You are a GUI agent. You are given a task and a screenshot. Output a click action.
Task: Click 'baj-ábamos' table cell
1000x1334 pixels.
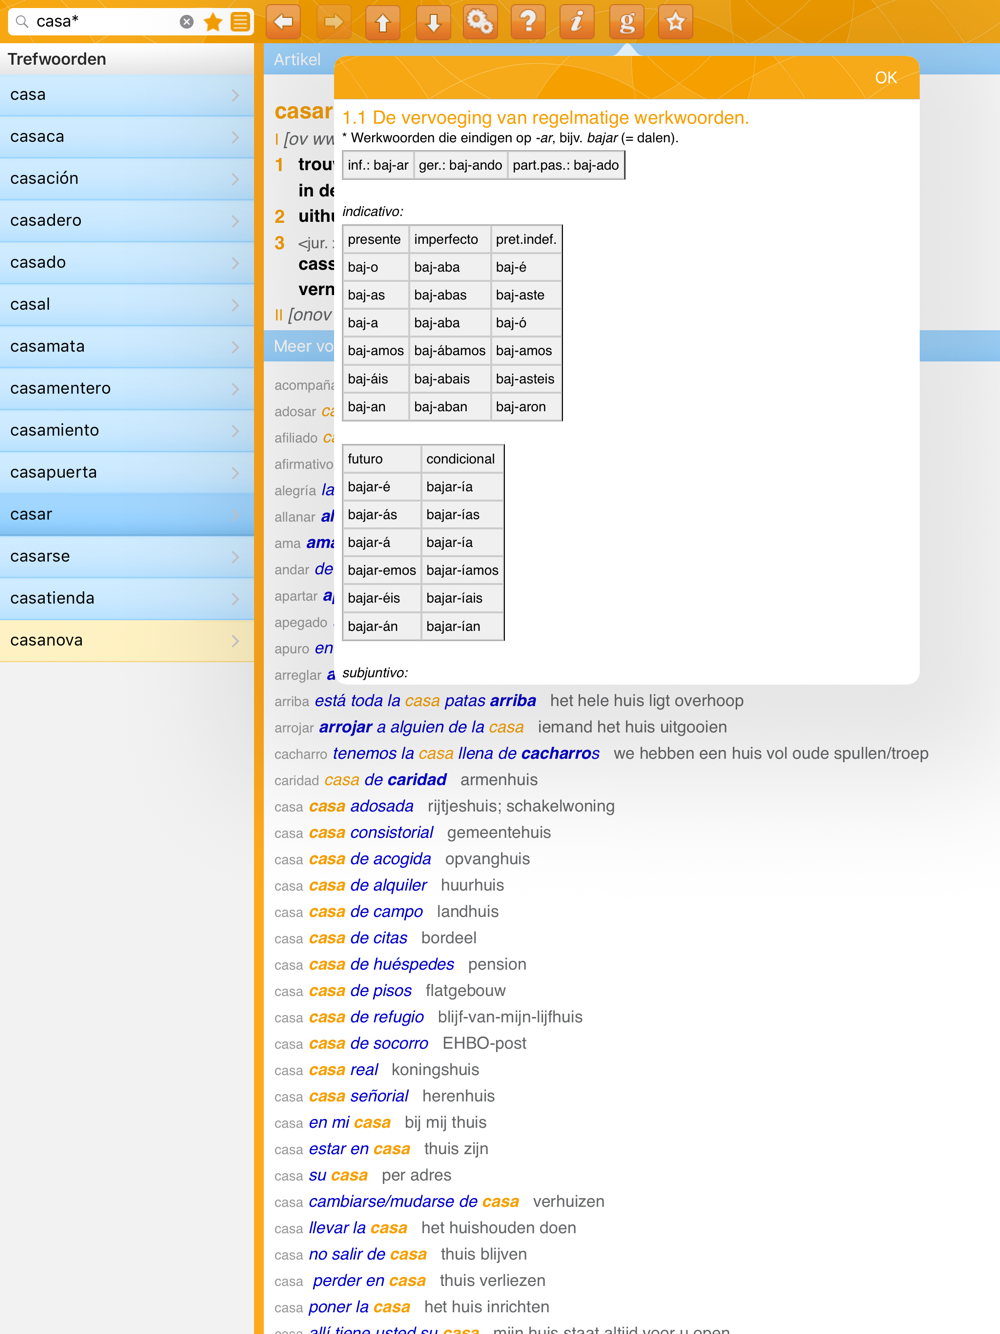click(x=450, y=351)
